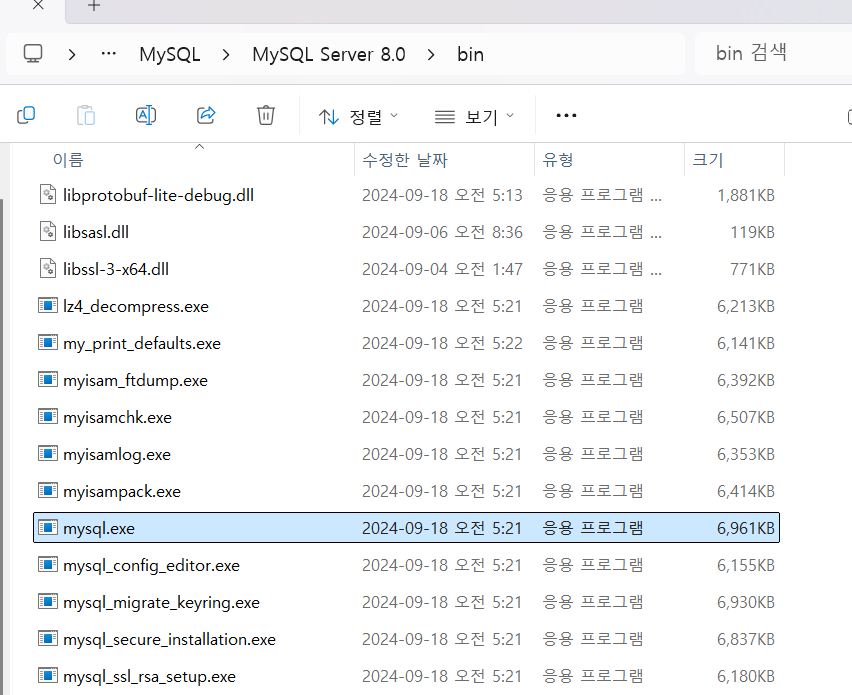Click the myisamlog.exe application icon

point(48,453)
